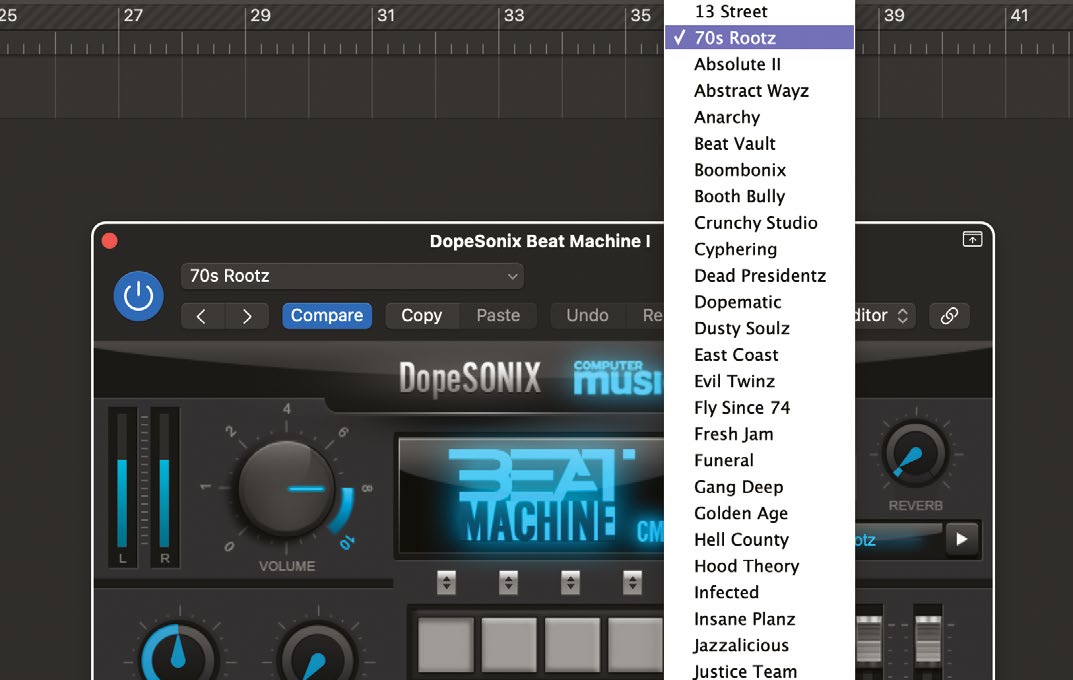Screen dimensions: 1073x680
Task: Adjust the left mixer fader
Action: point(869,638)
